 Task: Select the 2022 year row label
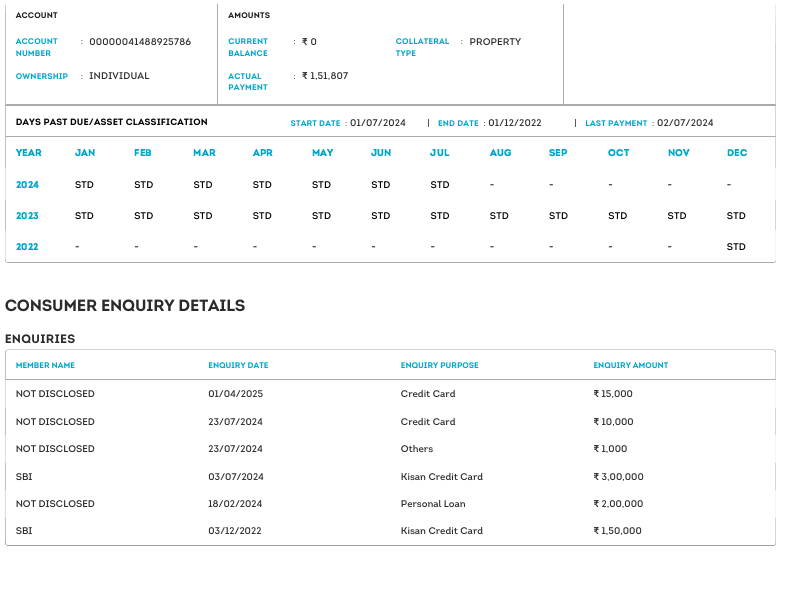(x=28, y=247)
